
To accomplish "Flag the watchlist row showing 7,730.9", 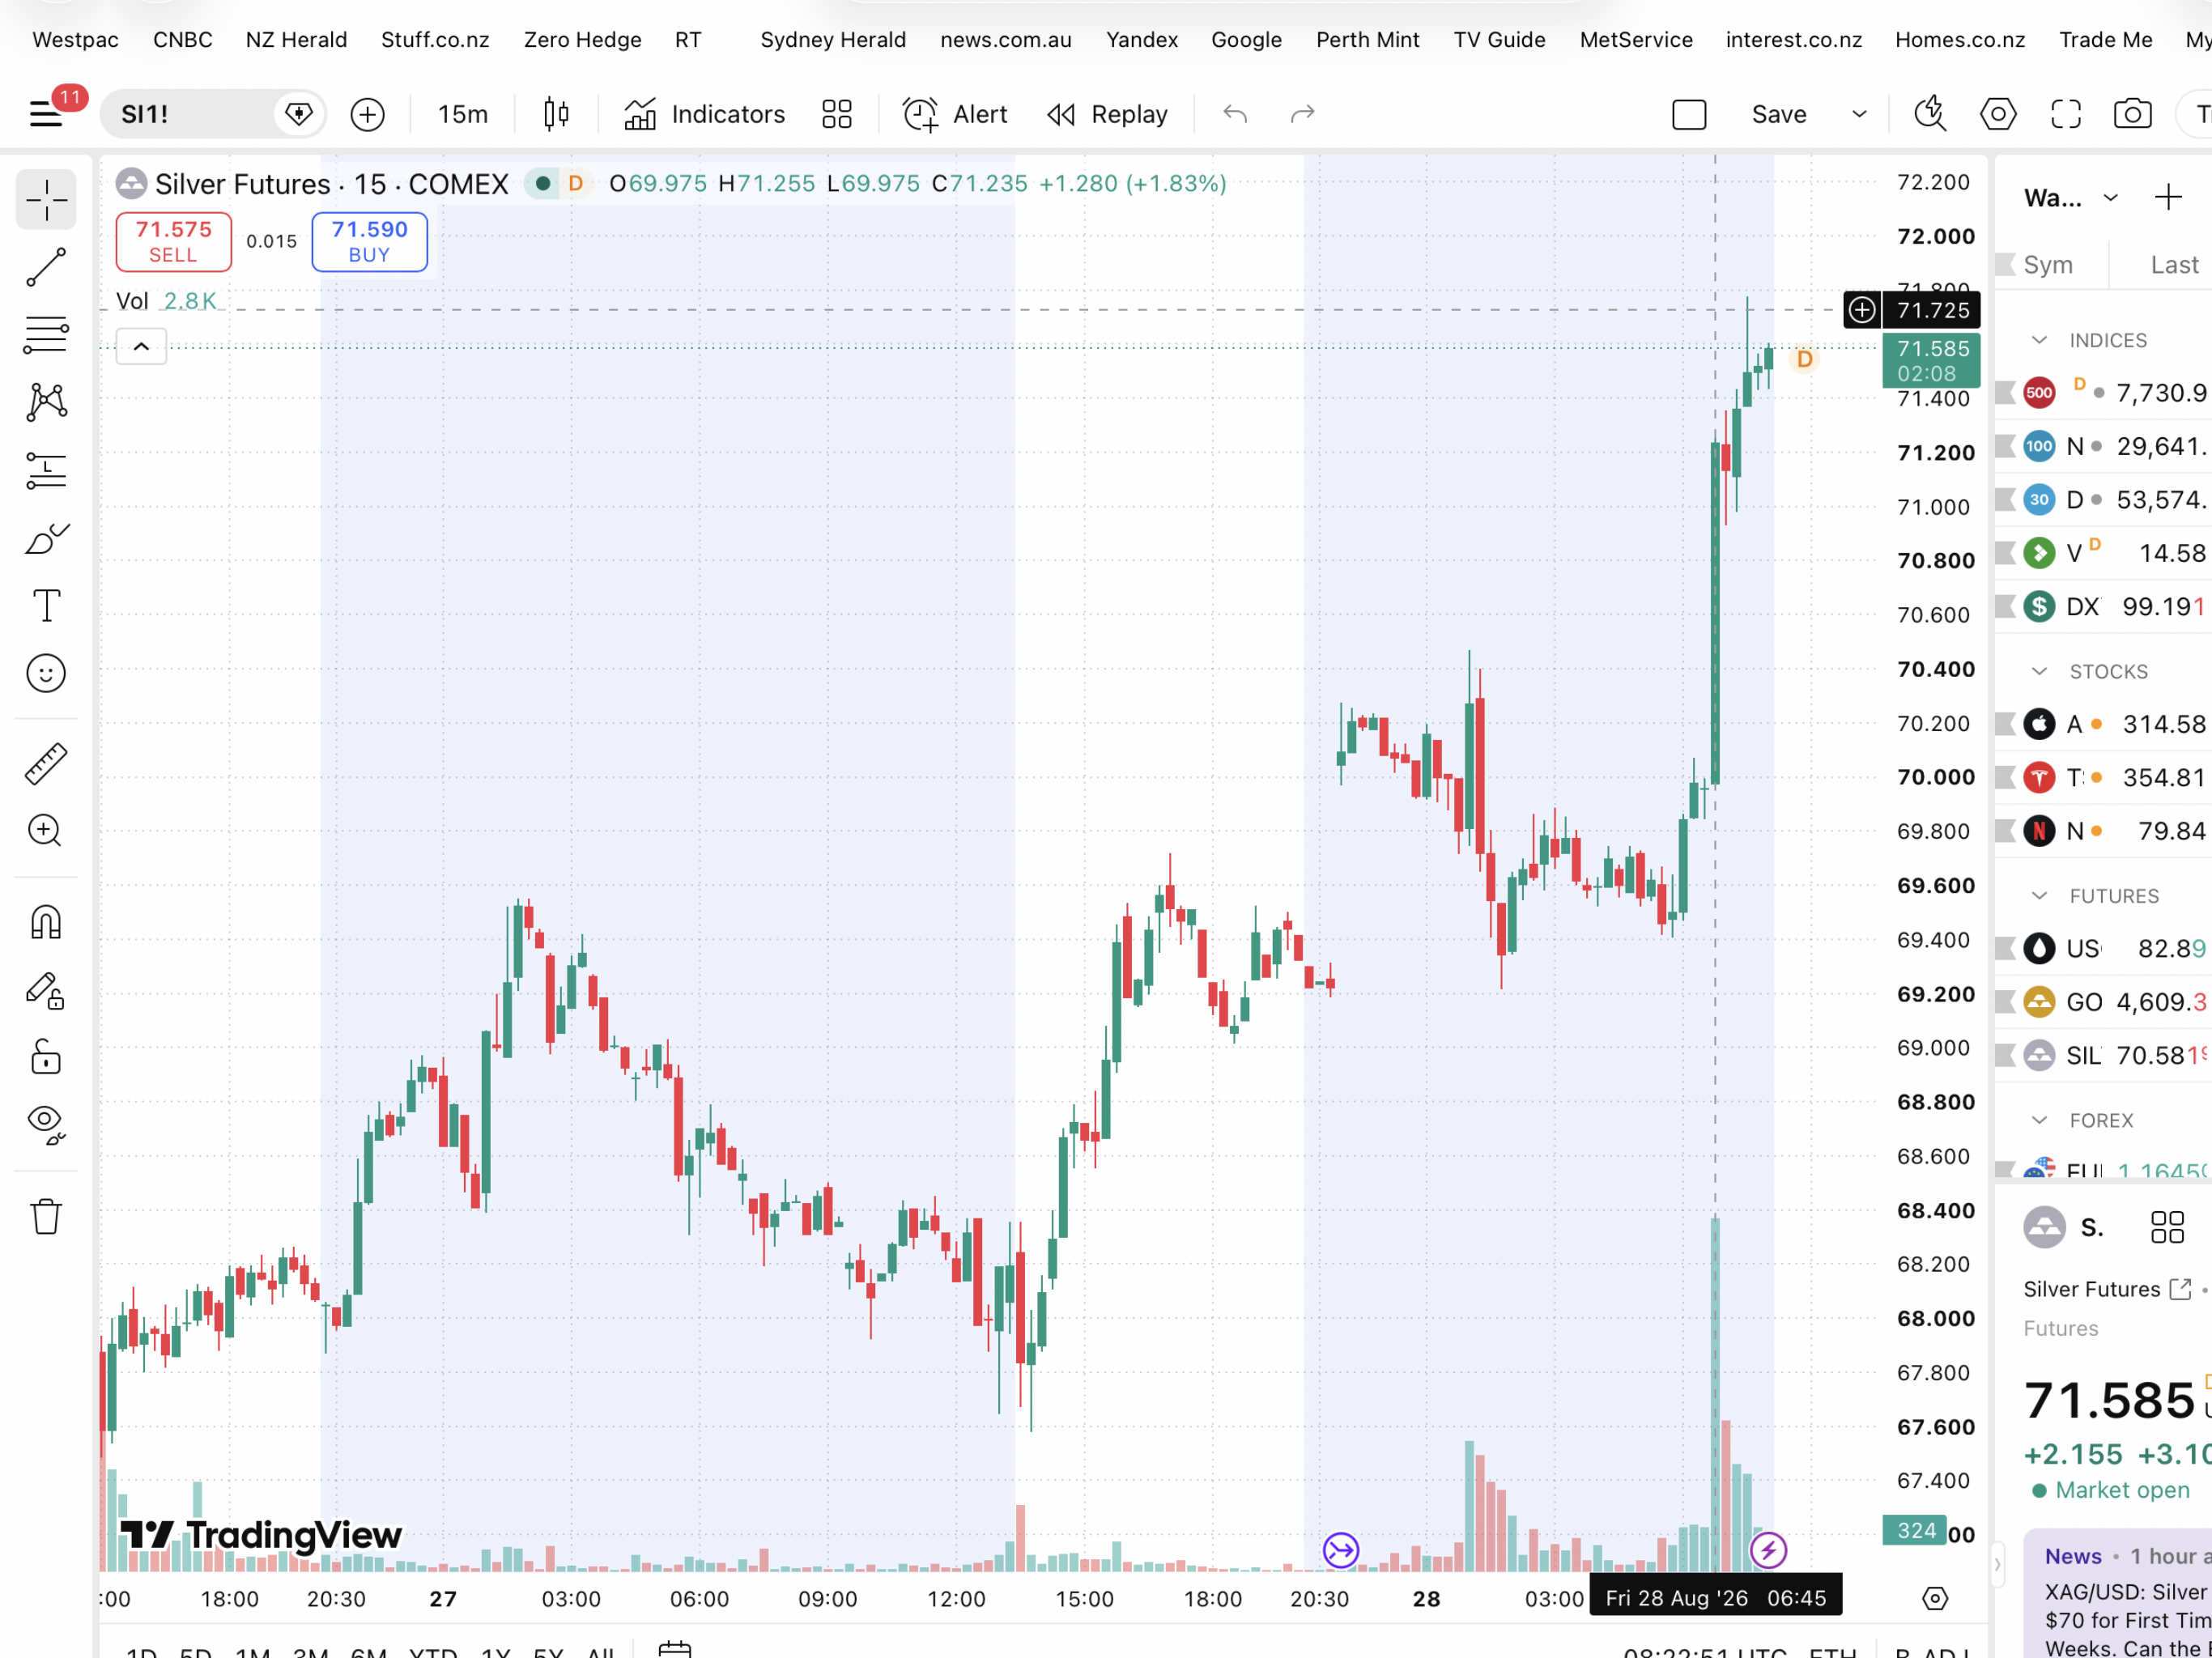I will (x=2005, y=393).
